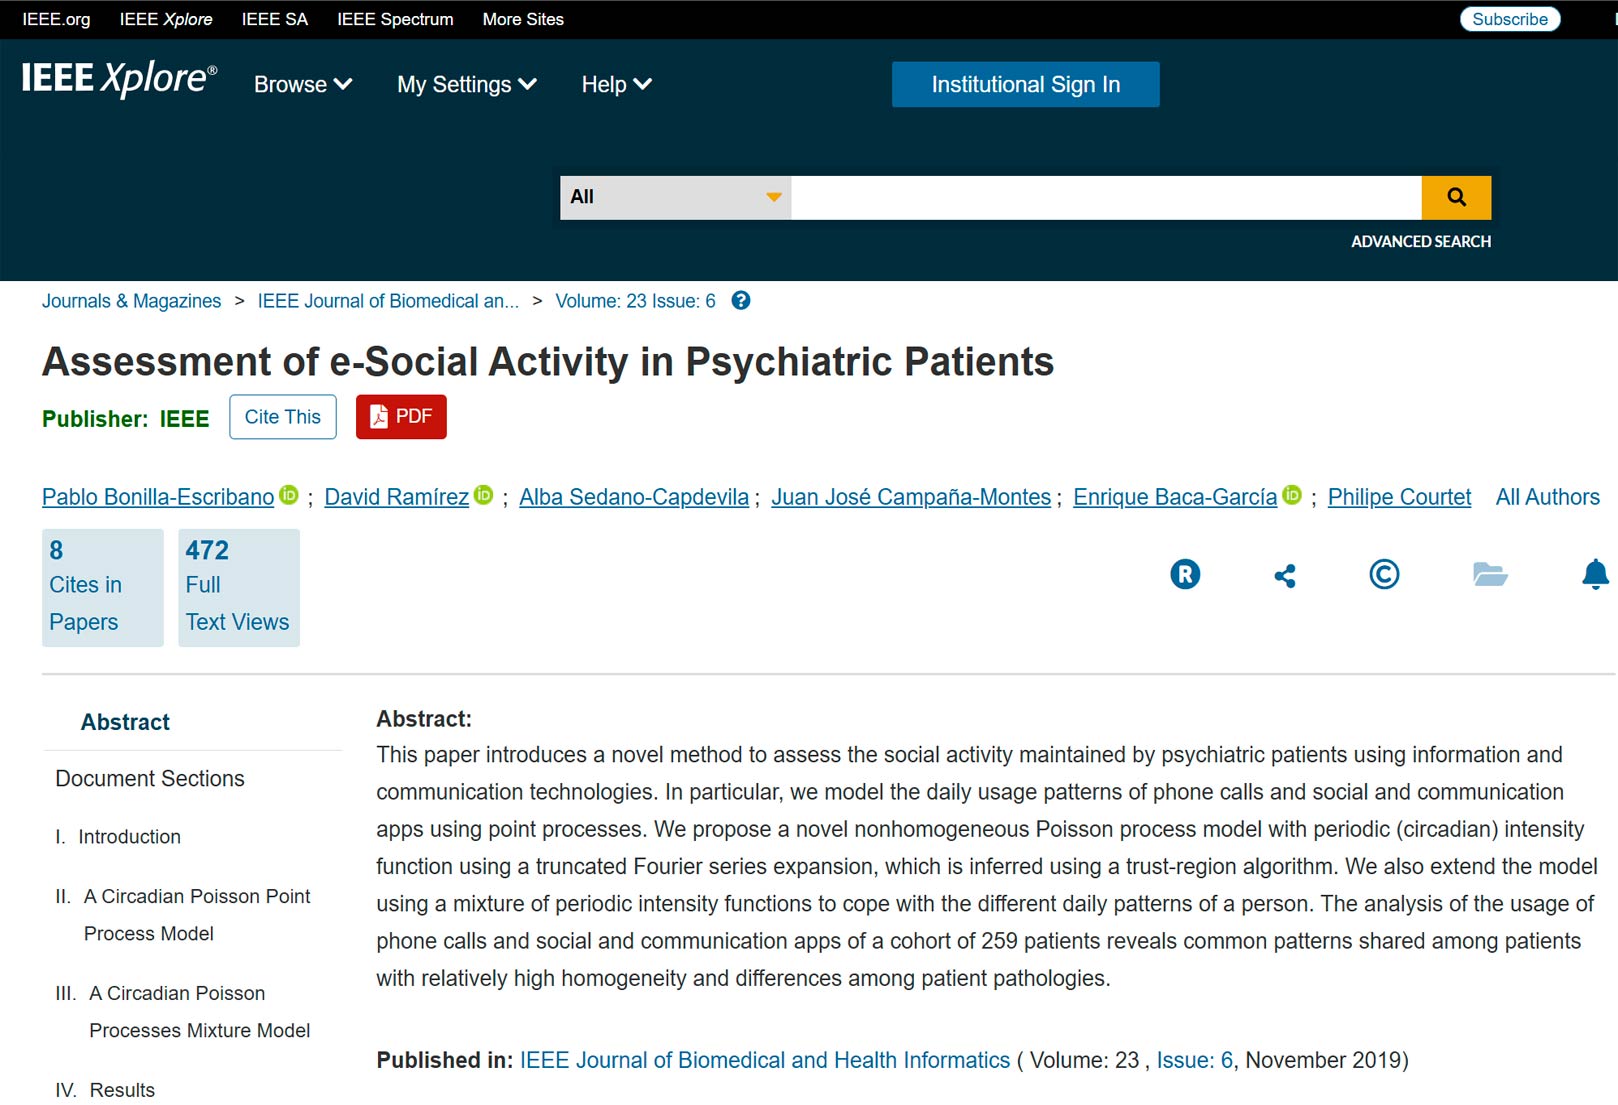Open author Enrique Baca-García's profile

(x=1175, y=497)
